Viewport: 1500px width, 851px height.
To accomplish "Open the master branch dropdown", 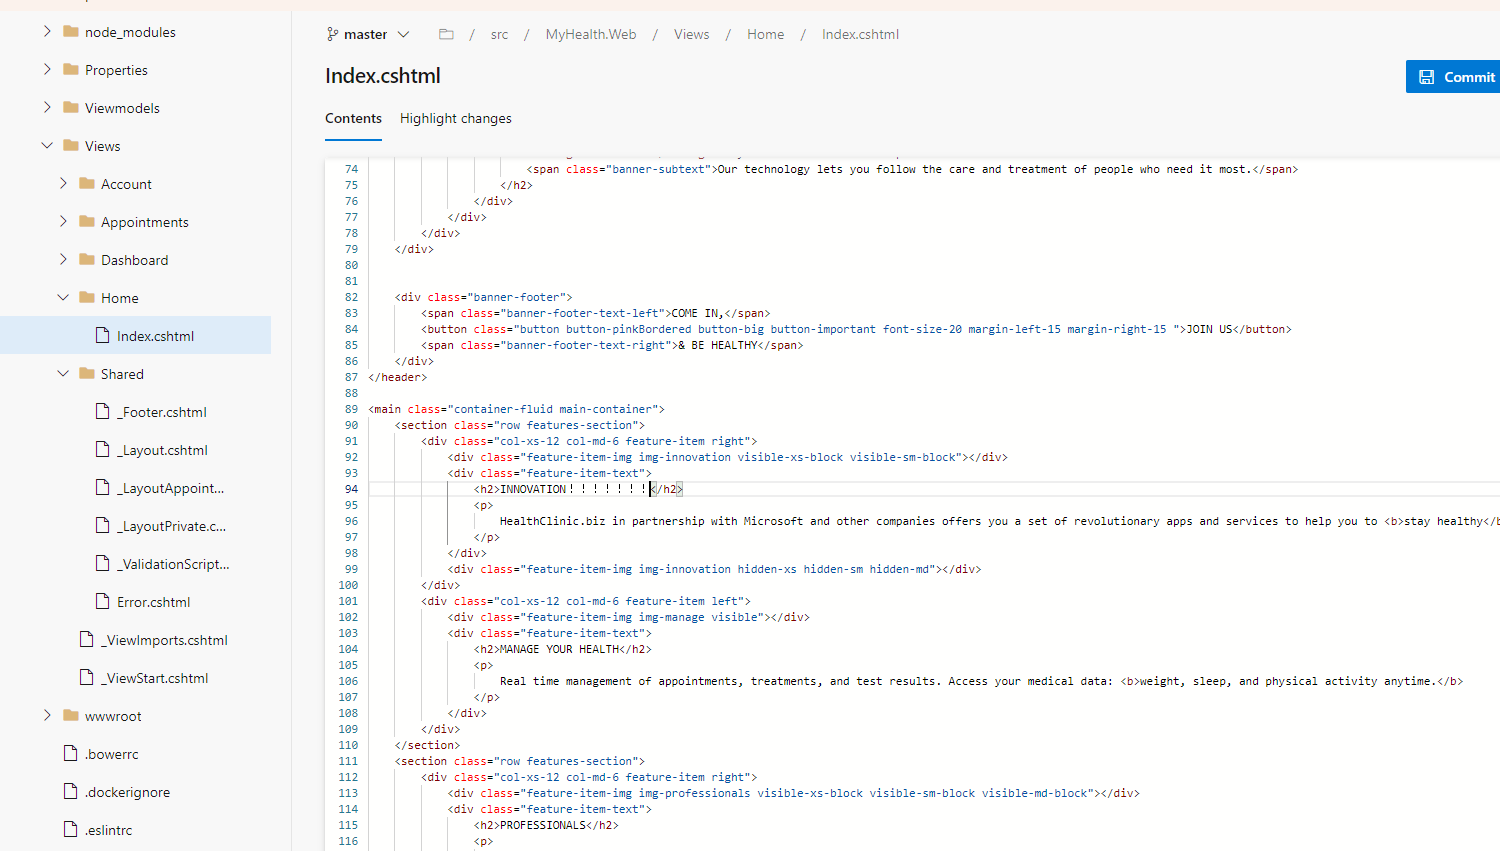I will [368, 34].
